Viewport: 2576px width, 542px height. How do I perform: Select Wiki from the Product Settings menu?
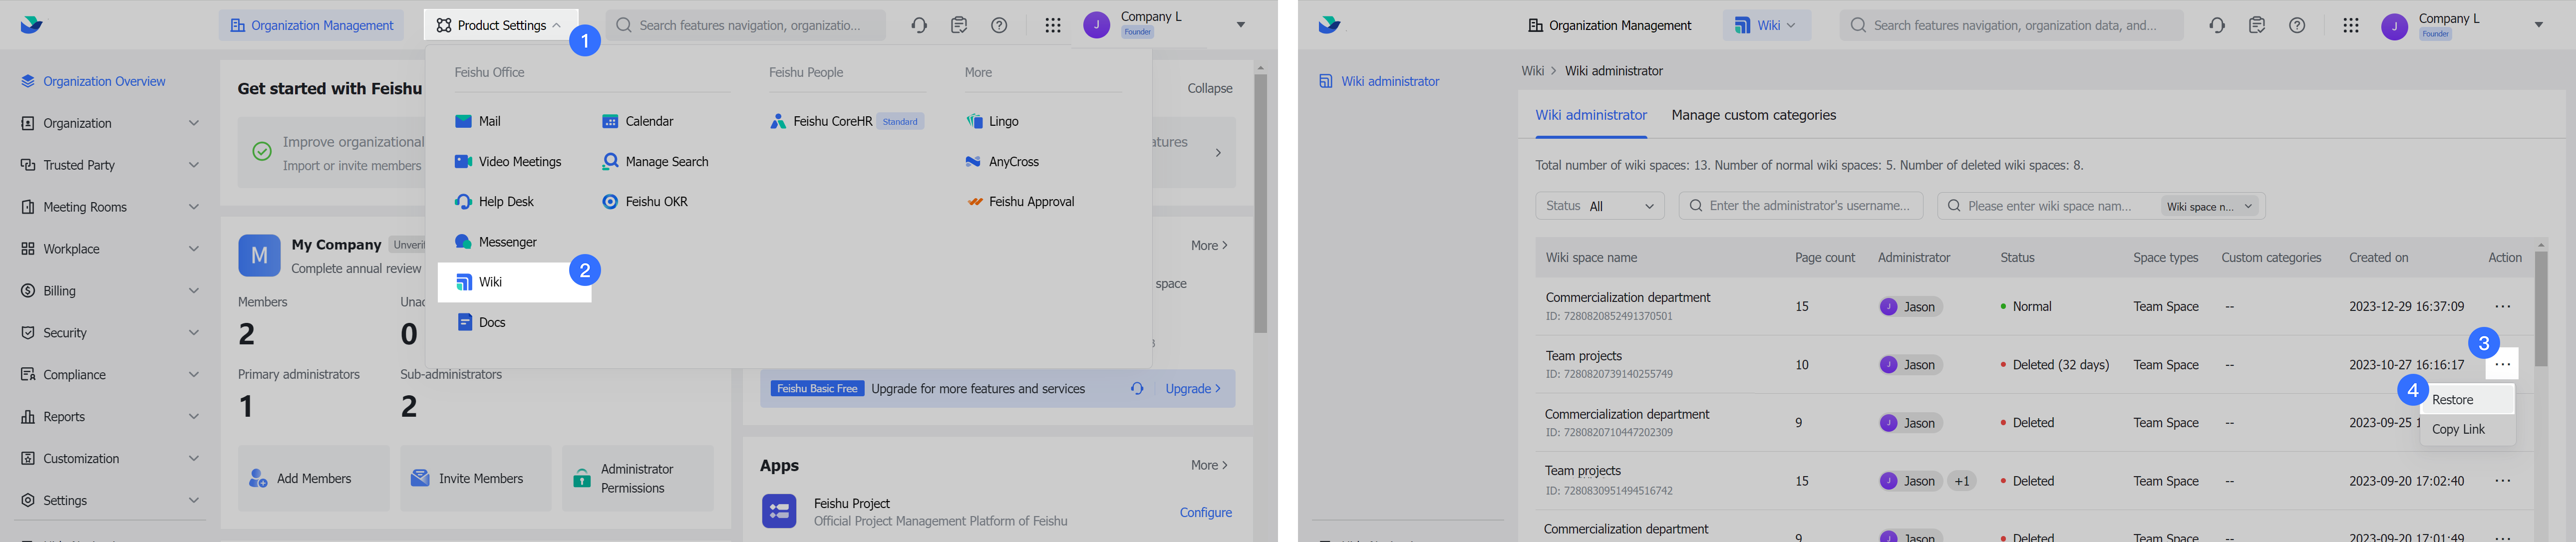(x=490, y=282)
